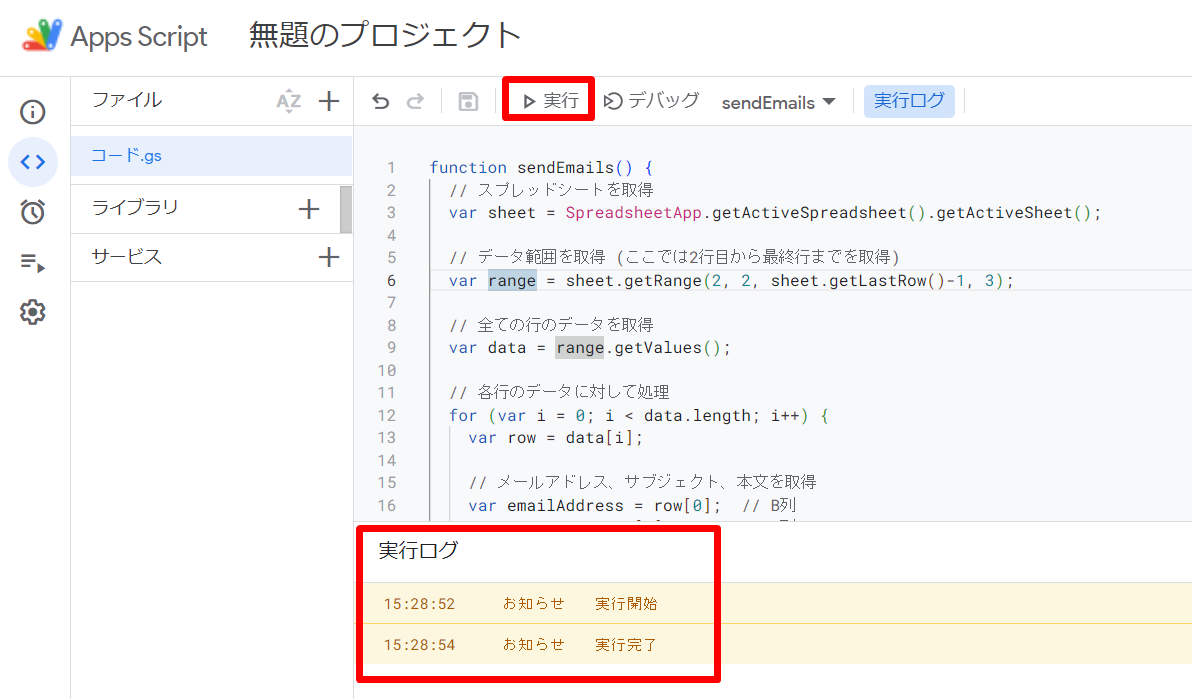Click the sidebar scrollbar beside ライブラリ
Image resolution: width=1192 pixels, height=699 pixels.
pyautogui.click(x=346, y=209)
